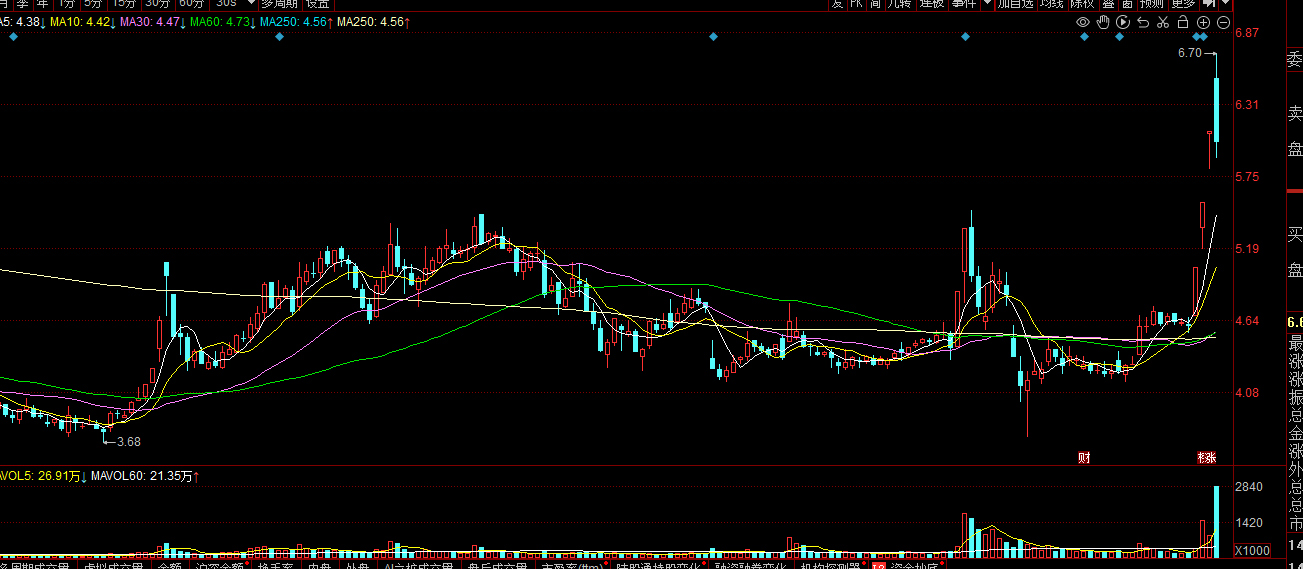This screenshot has height=569, width=1303.
Task: Click the 5.75 price axis label
Action: click(x=1246, y=177)
